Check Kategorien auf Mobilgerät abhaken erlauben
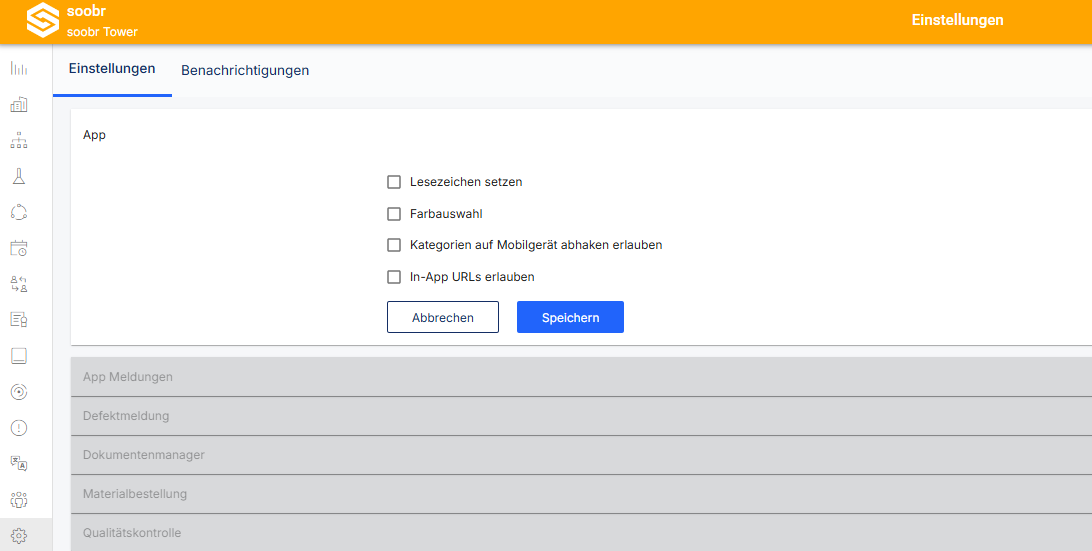 (394, 245)
